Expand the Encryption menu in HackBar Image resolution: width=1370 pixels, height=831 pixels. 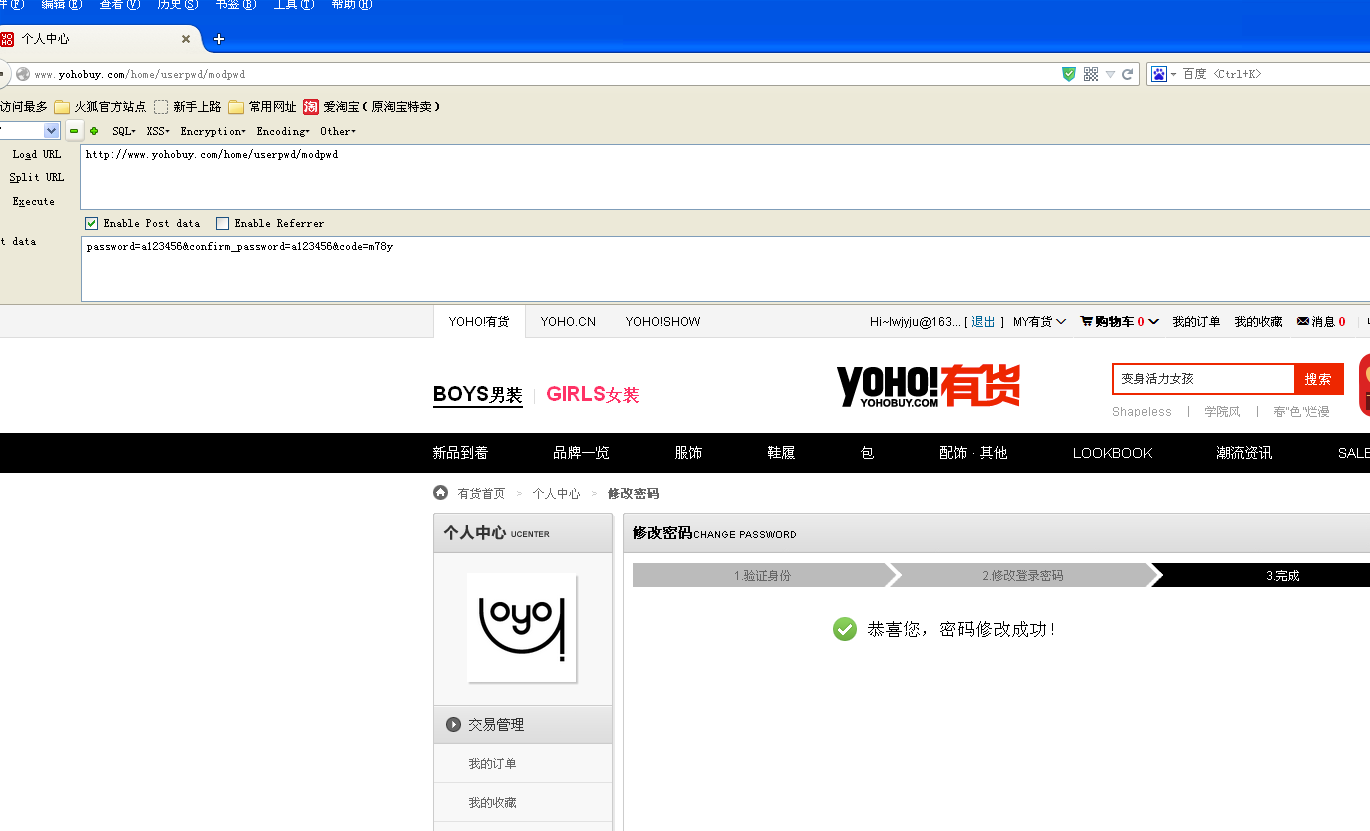click(x=213, y=131)
